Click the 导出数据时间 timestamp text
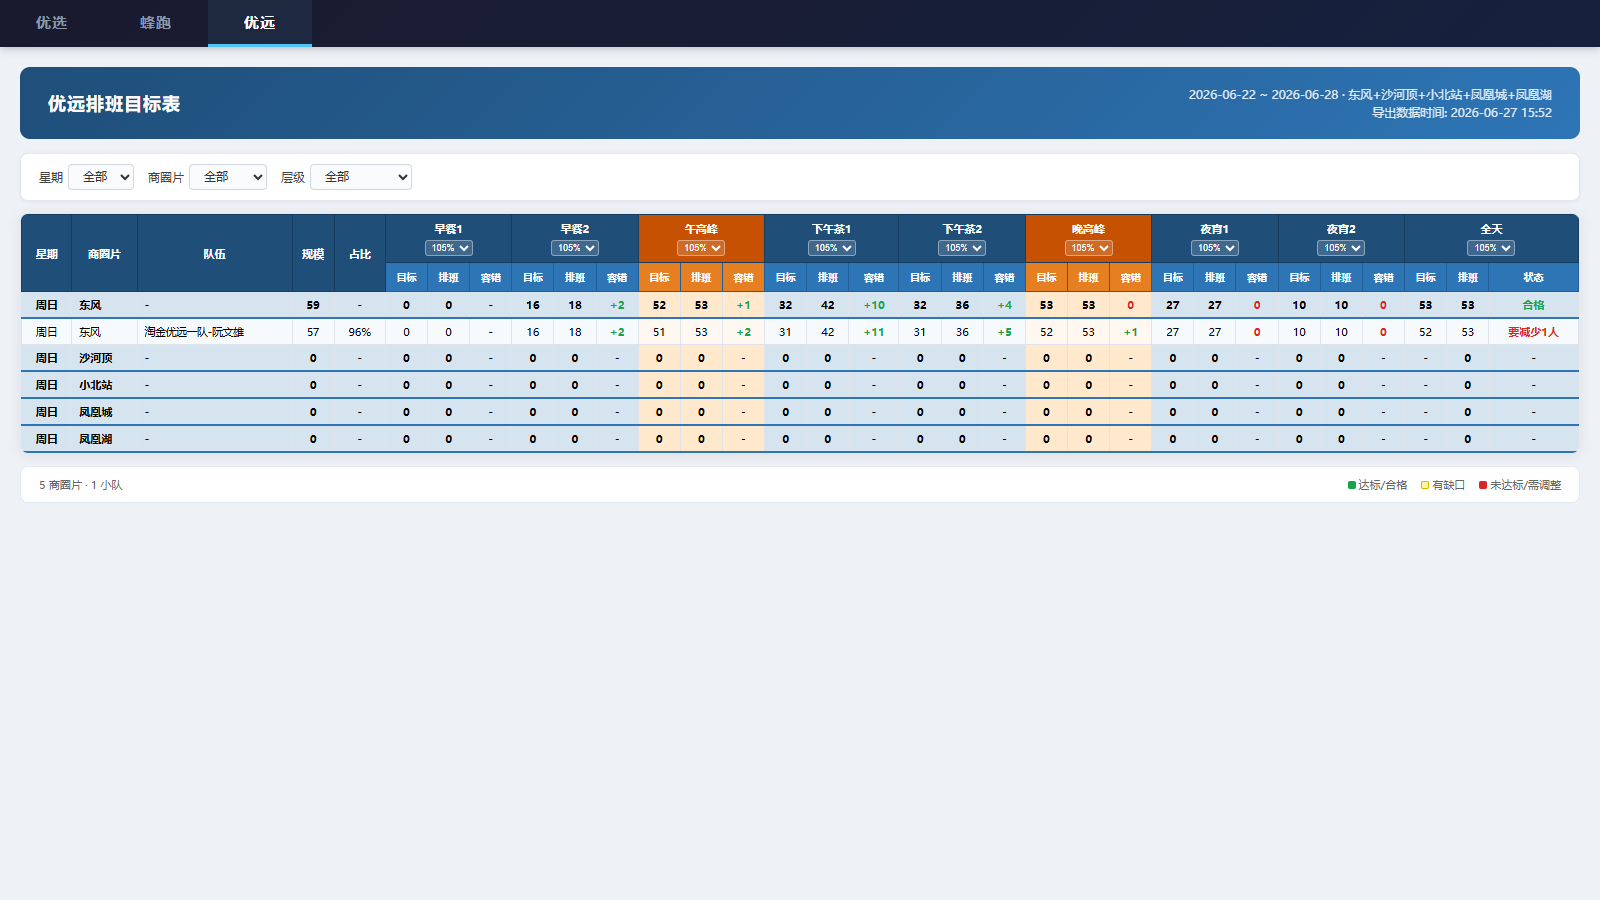Viewport: 1600px width, 900px height. coord(1462,113)
